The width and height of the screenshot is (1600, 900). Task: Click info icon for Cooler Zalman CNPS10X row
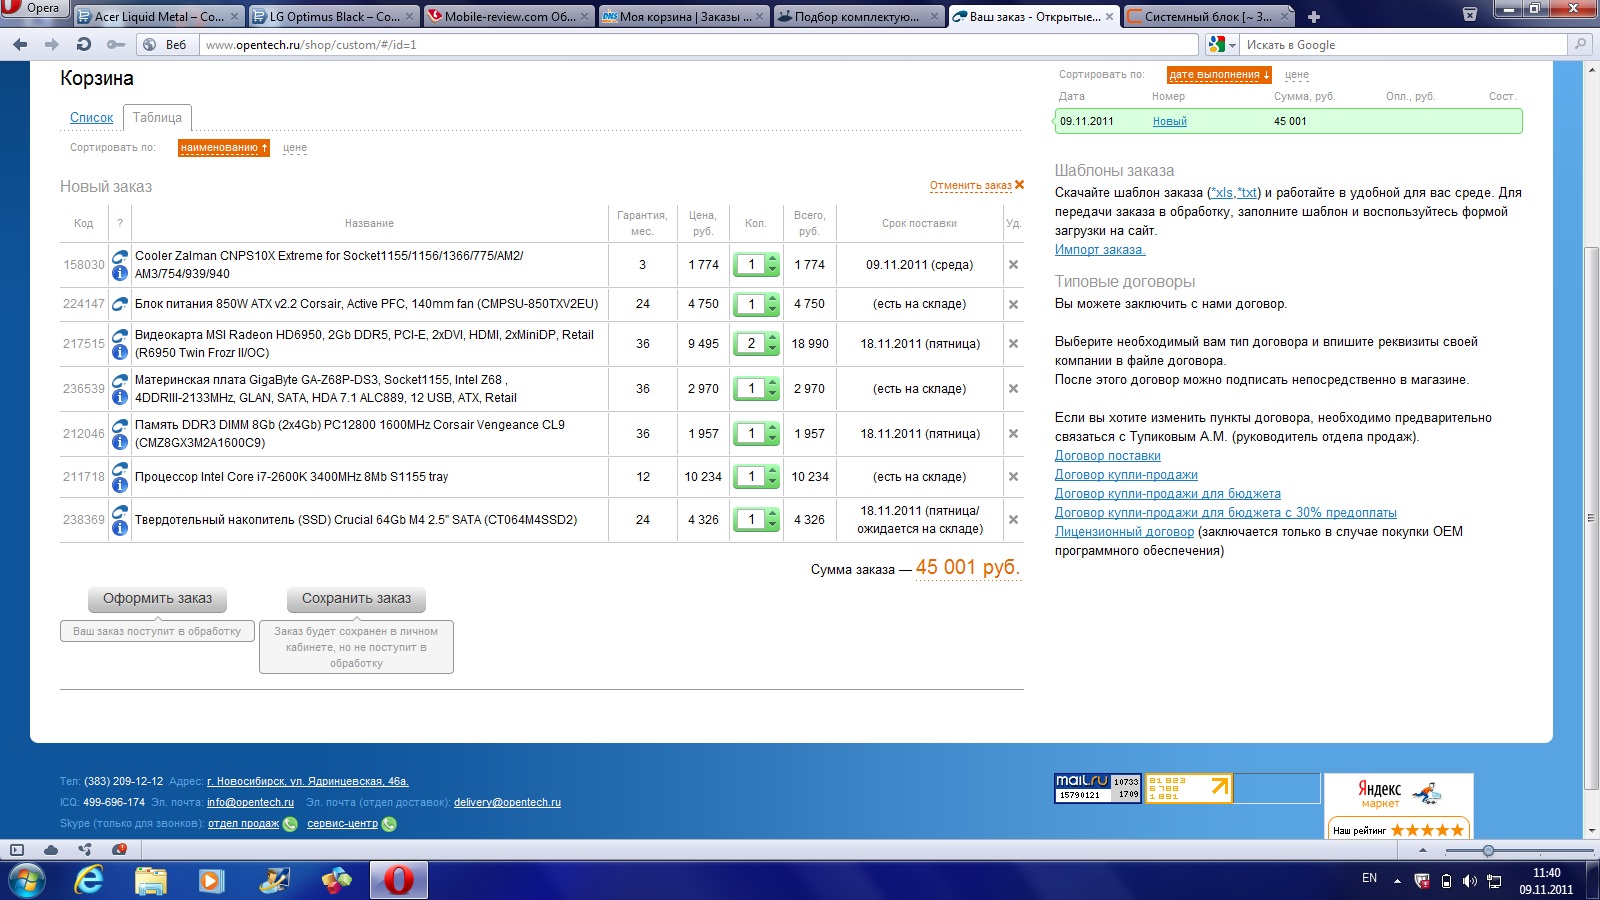pyautogui.click(x=120, y=273)
